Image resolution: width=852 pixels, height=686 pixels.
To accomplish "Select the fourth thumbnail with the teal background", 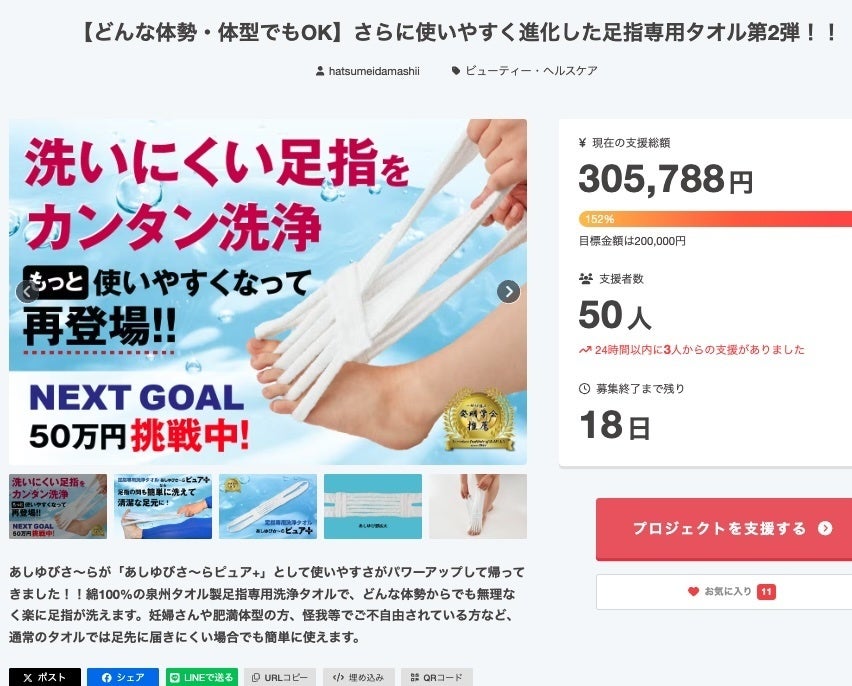I will coord(373,506).
